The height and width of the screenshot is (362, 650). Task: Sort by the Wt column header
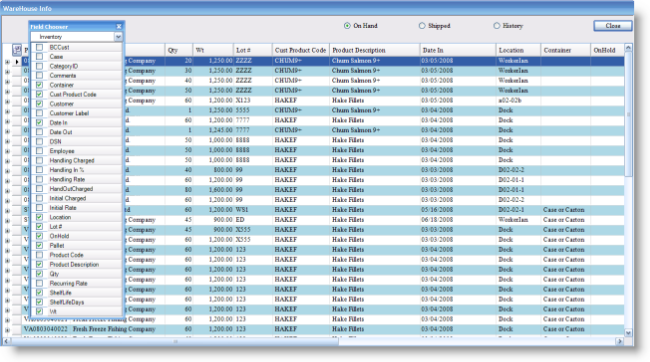tap(213, 50)
